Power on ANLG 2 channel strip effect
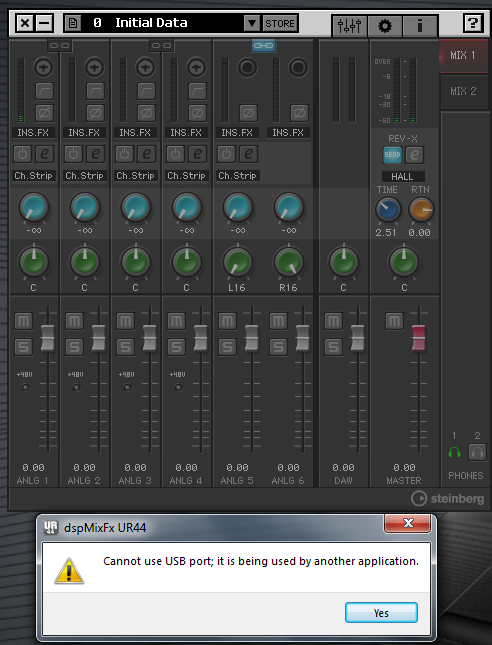 tap(73, 154)
